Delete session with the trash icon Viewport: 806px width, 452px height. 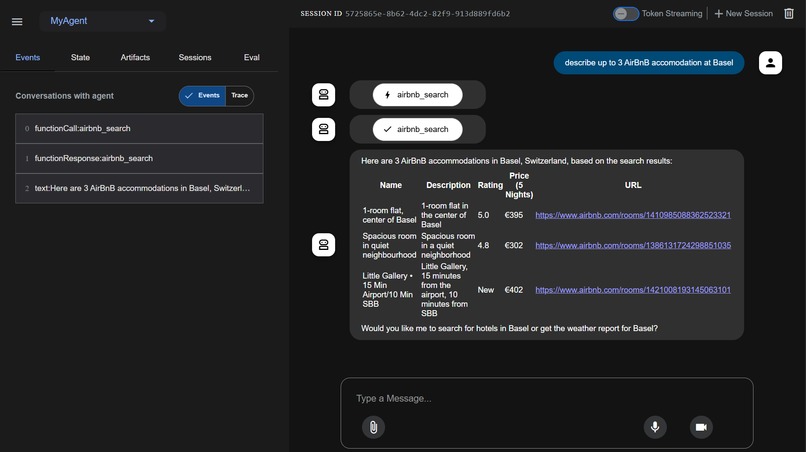[789, 14]
